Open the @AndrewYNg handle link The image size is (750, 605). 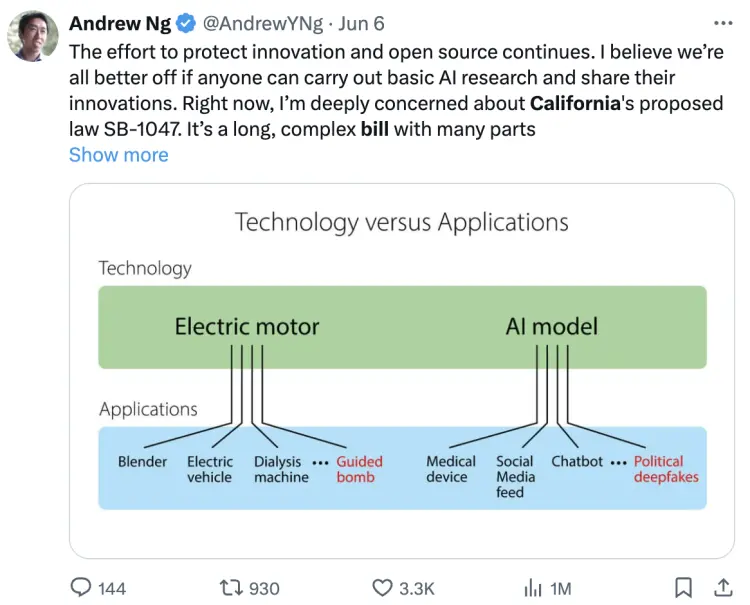point(262,23)
